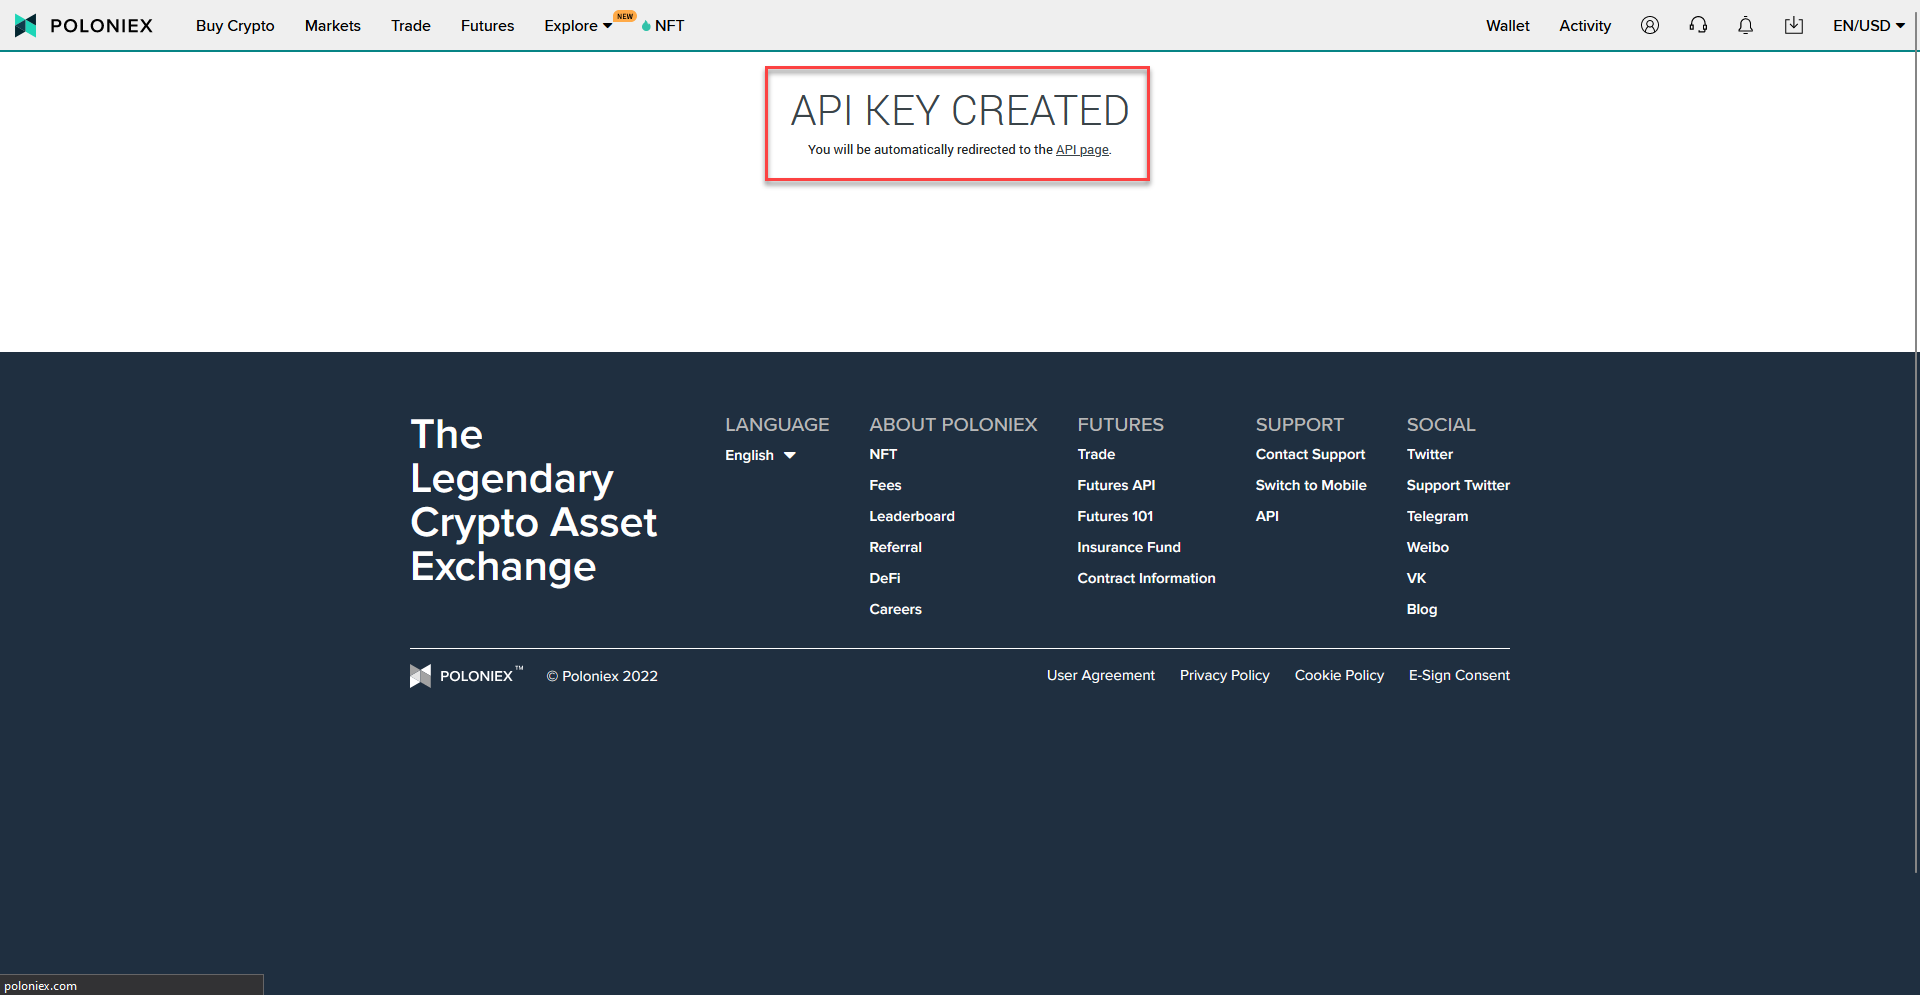Click the app download icon in the header
1920x995 pixels.
click(1793, 25)
